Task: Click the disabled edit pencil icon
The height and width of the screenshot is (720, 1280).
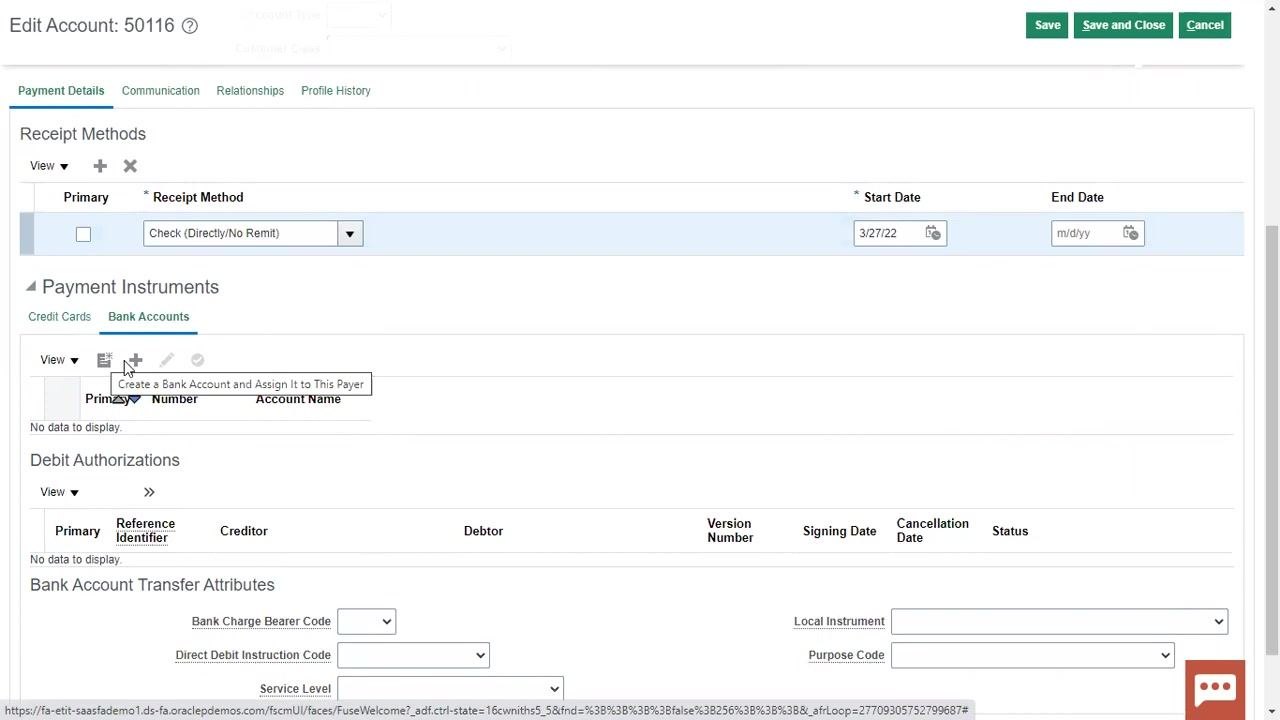Action: click(x=166, y=360)
